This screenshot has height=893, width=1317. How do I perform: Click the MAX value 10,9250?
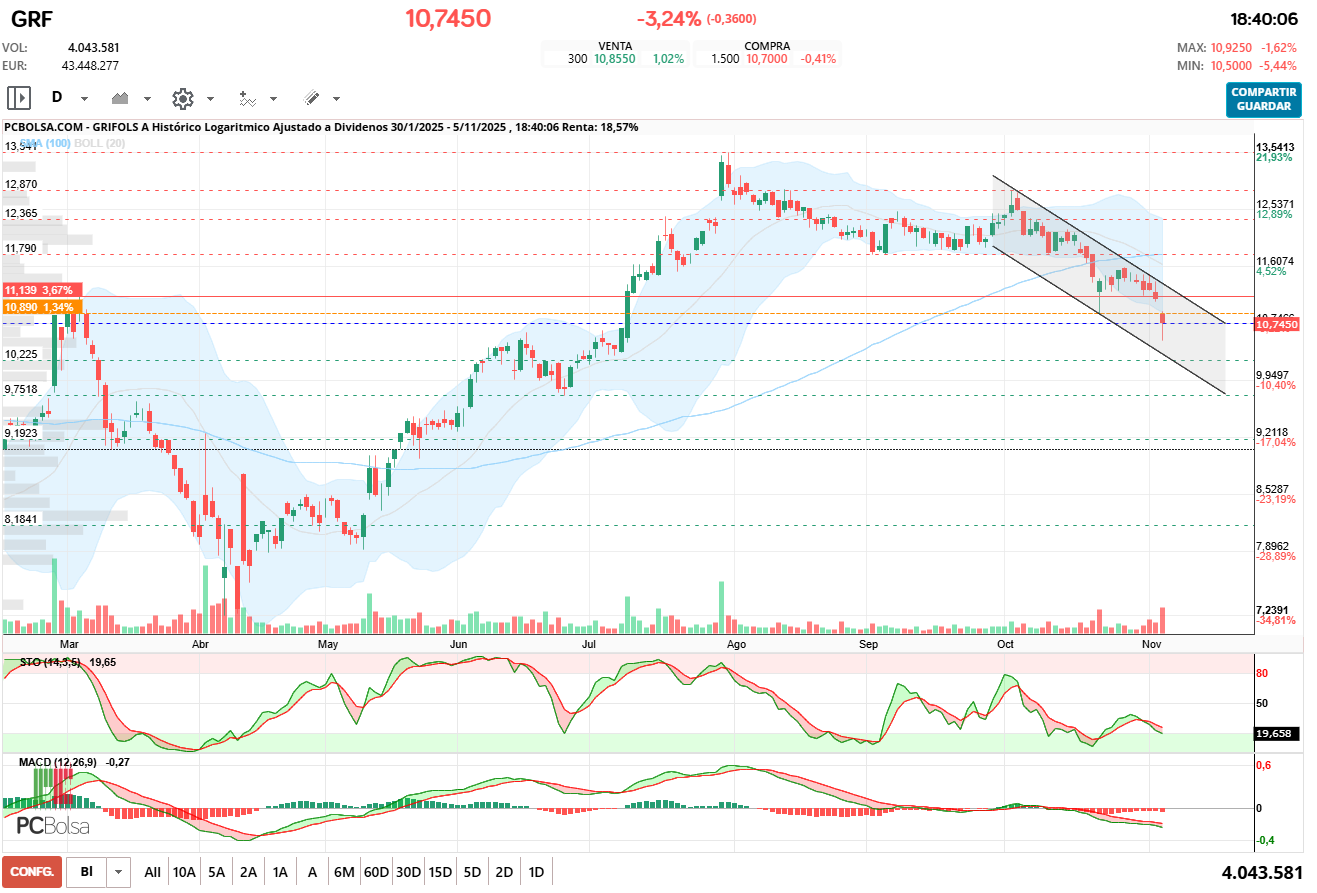click(x=1231, y=47)
